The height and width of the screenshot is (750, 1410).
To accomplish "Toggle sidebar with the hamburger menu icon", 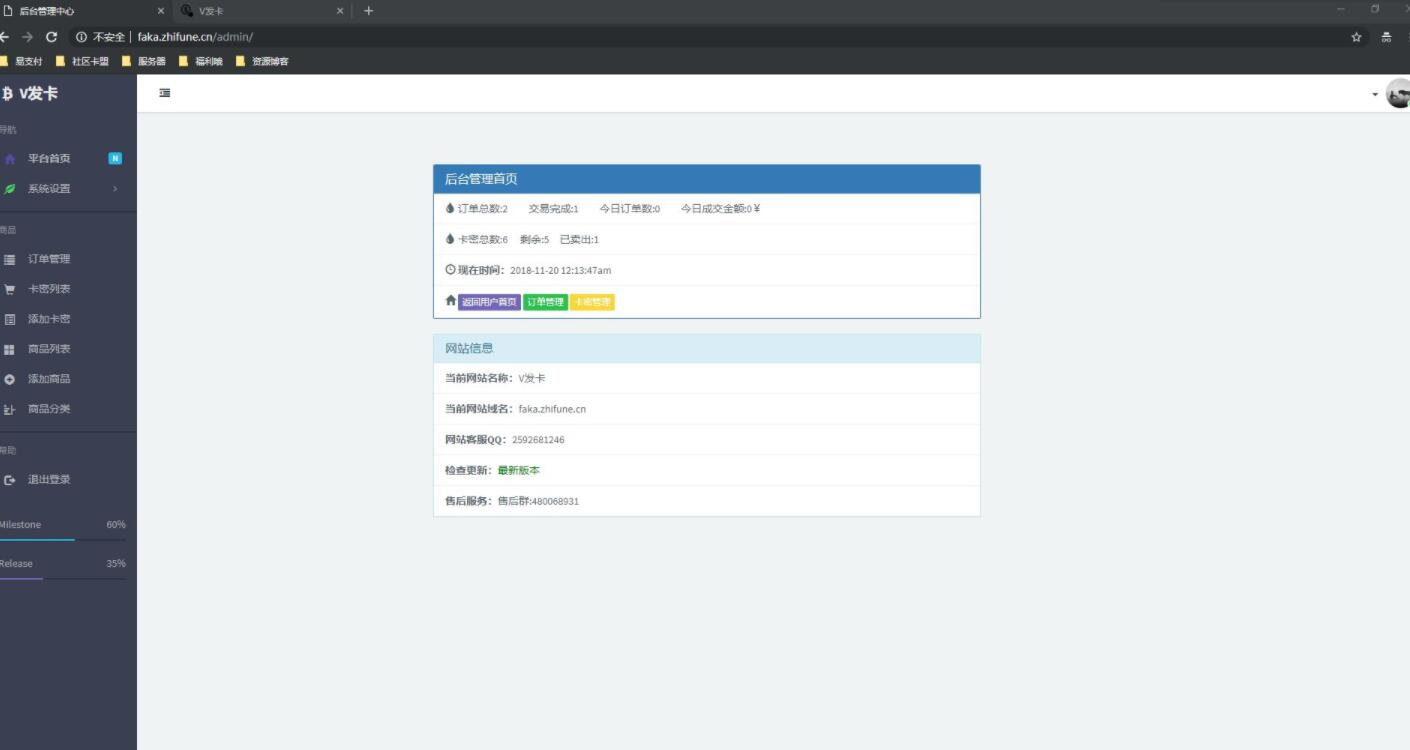I will coord(165,93).
